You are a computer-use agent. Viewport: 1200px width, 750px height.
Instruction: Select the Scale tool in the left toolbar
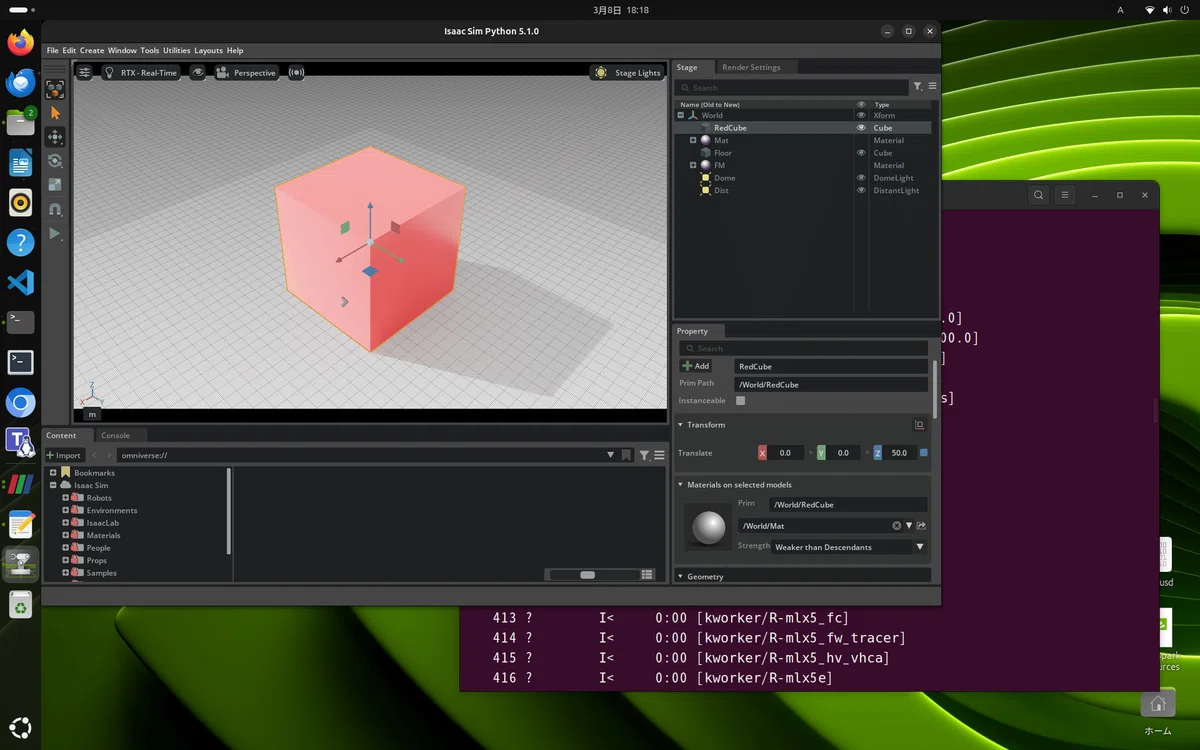click(x=55, y=185)
